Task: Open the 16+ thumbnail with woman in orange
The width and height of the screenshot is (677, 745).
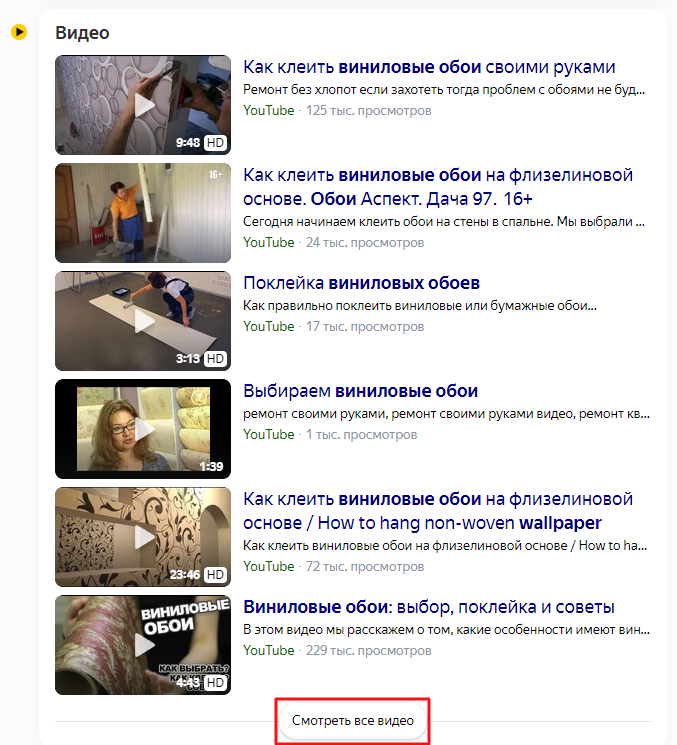Action: [x=143, y=213]
